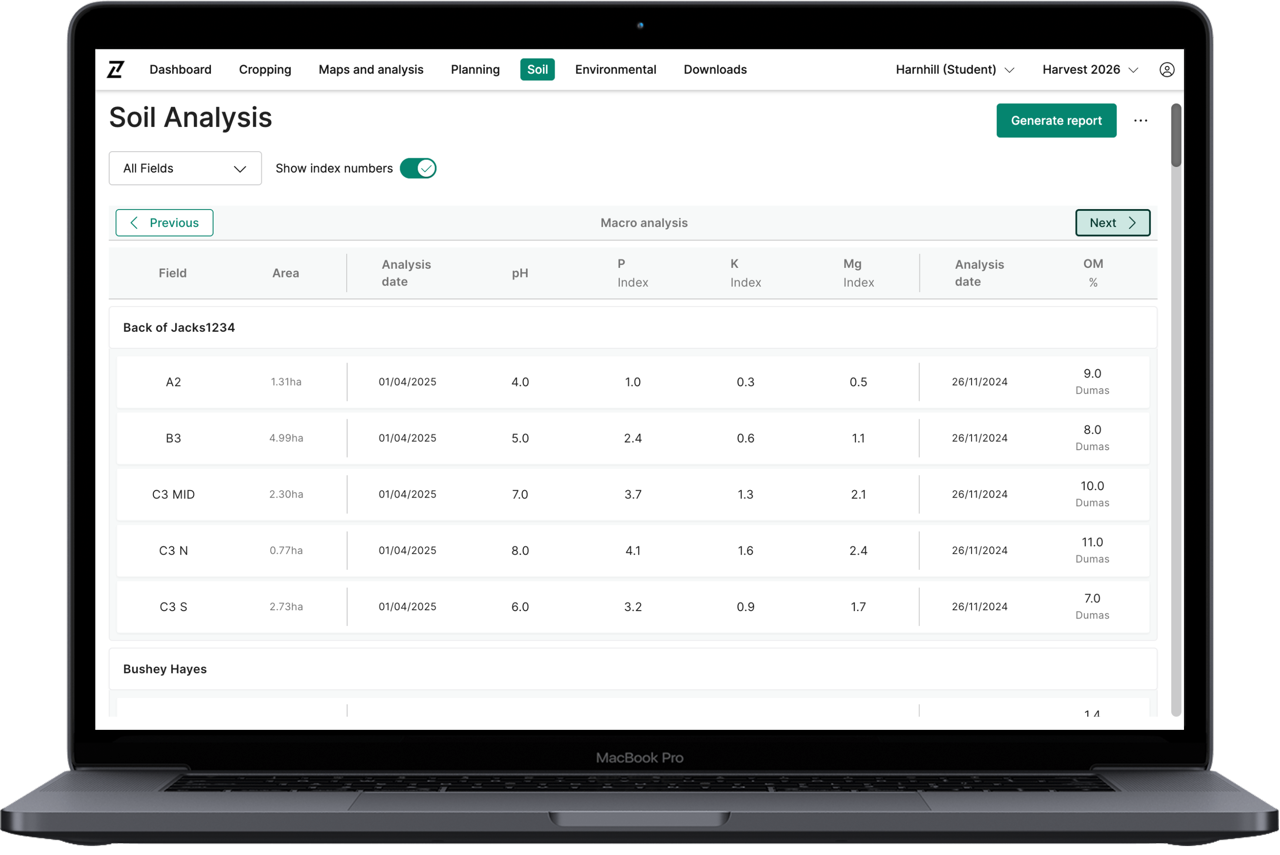Click area value 0.77ha
1280x855 pixels.
[286, 550]
